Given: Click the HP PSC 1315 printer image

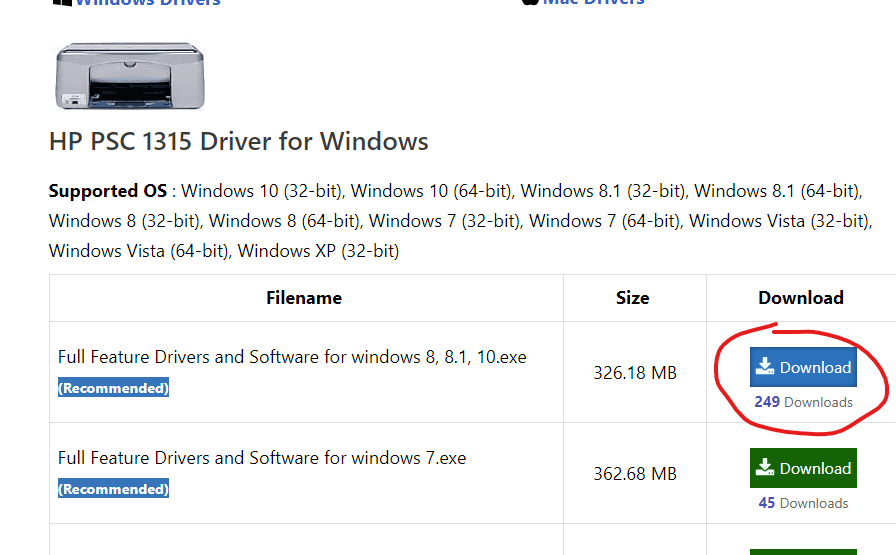Looking at the screenshot, I should 130,75.
